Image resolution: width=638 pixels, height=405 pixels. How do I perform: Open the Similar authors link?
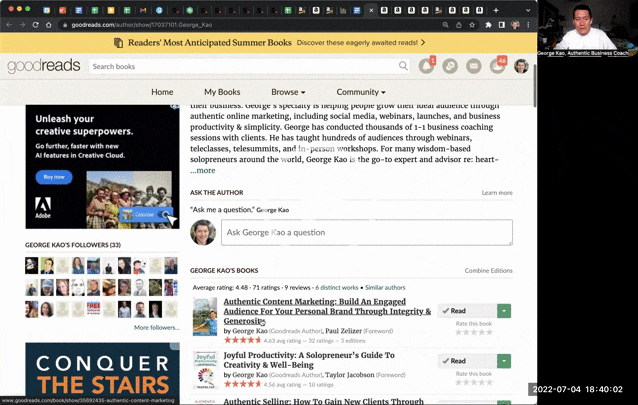coord(385,287)
